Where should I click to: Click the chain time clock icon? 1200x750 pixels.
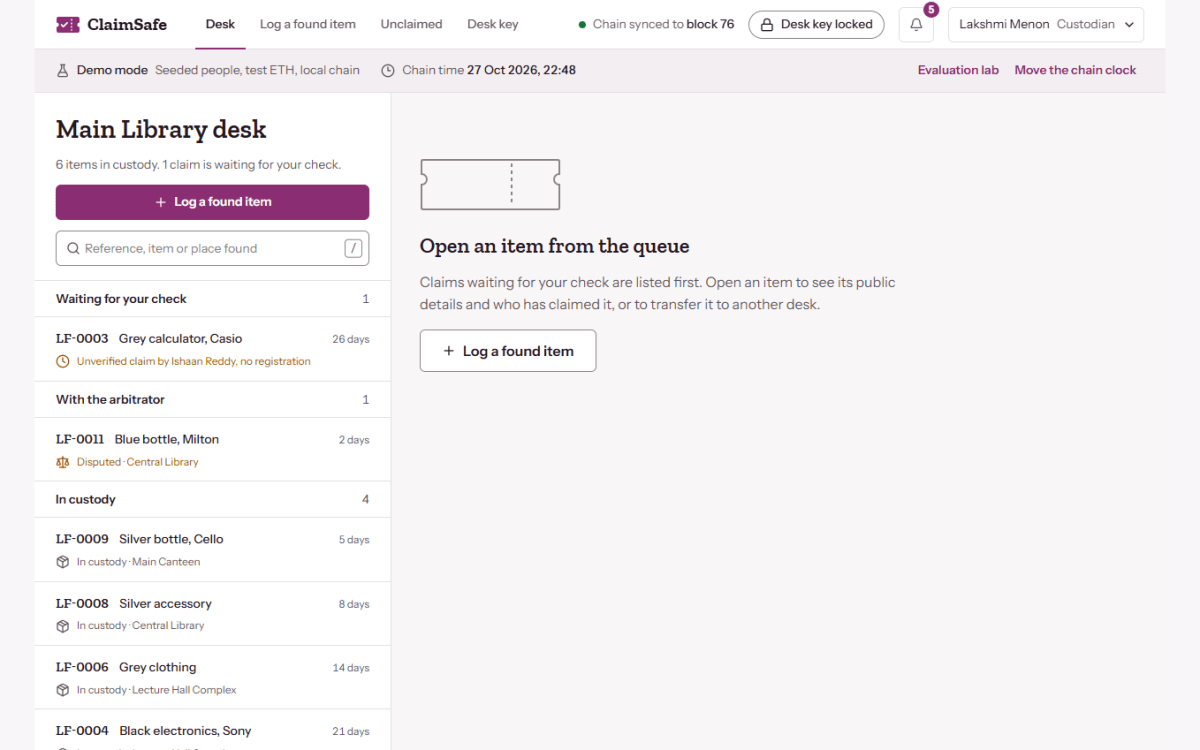[387, 70]
